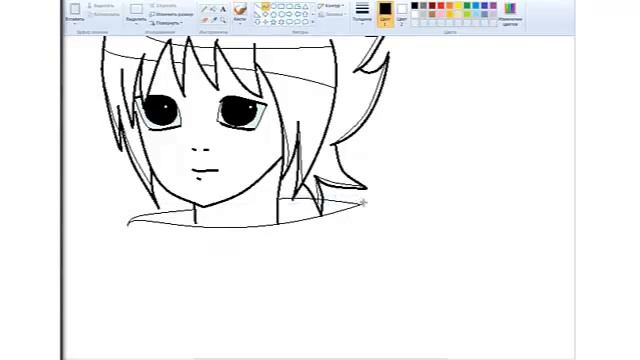Pick the bright red palette swatch
The image size is (640, 360).
tap(441, 6)
